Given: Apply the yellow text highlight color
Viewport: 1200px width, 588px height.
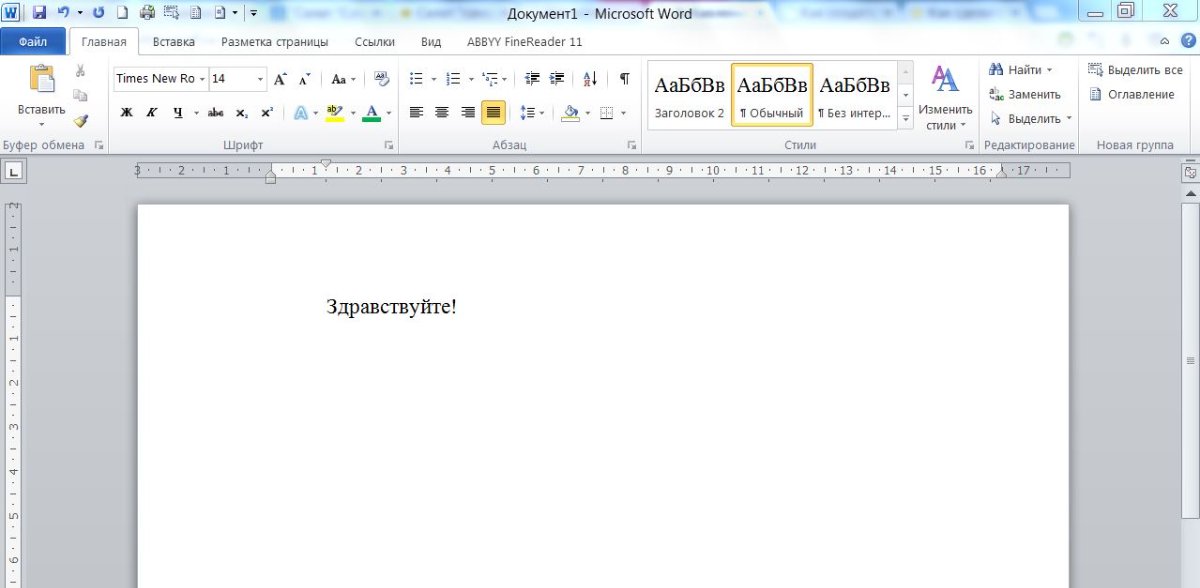Looking at the screenshot, I should 334,113.
